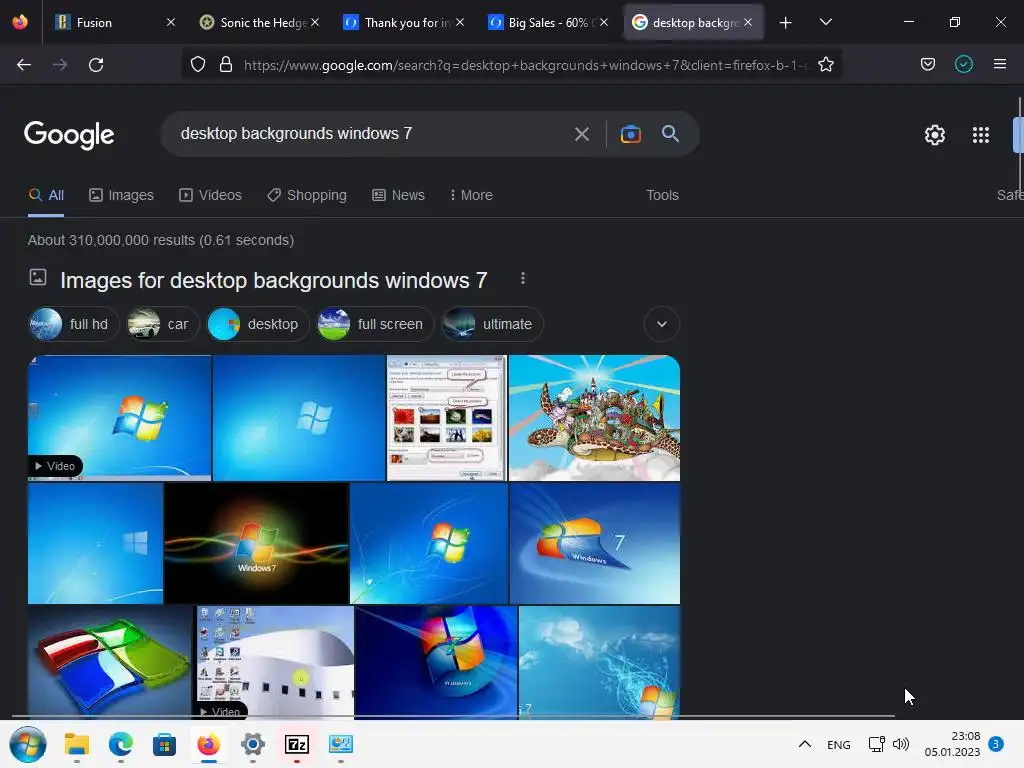The height and width of the screenshot is (768, 1024).
Task: Open the wallpaper settings dialog screenshot thumbnail
Action: (447, 418)
